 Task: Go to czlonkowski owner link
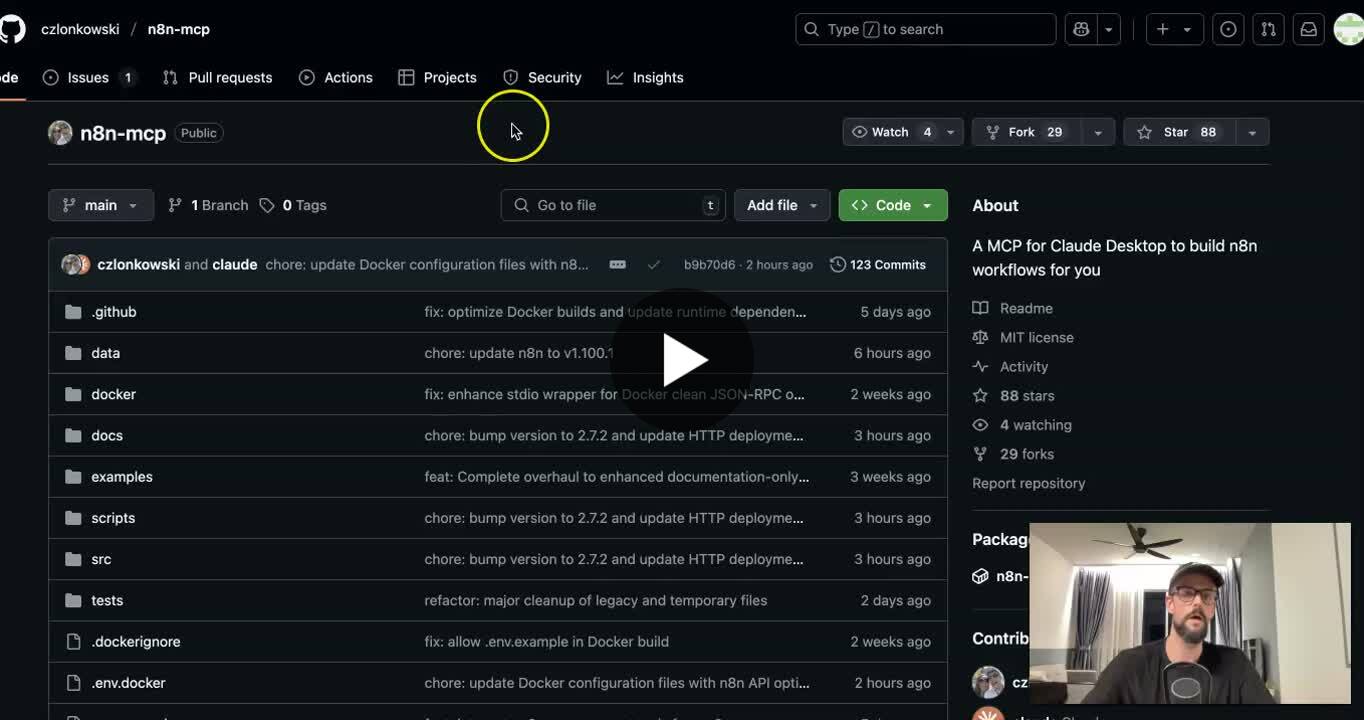80,29
